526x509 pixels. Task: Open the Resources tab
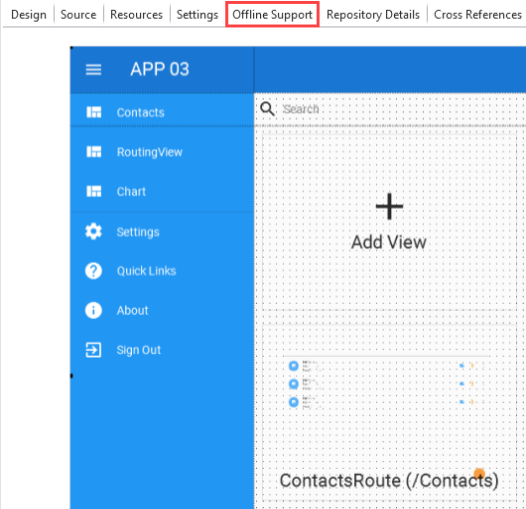click(x=136, y=15)
